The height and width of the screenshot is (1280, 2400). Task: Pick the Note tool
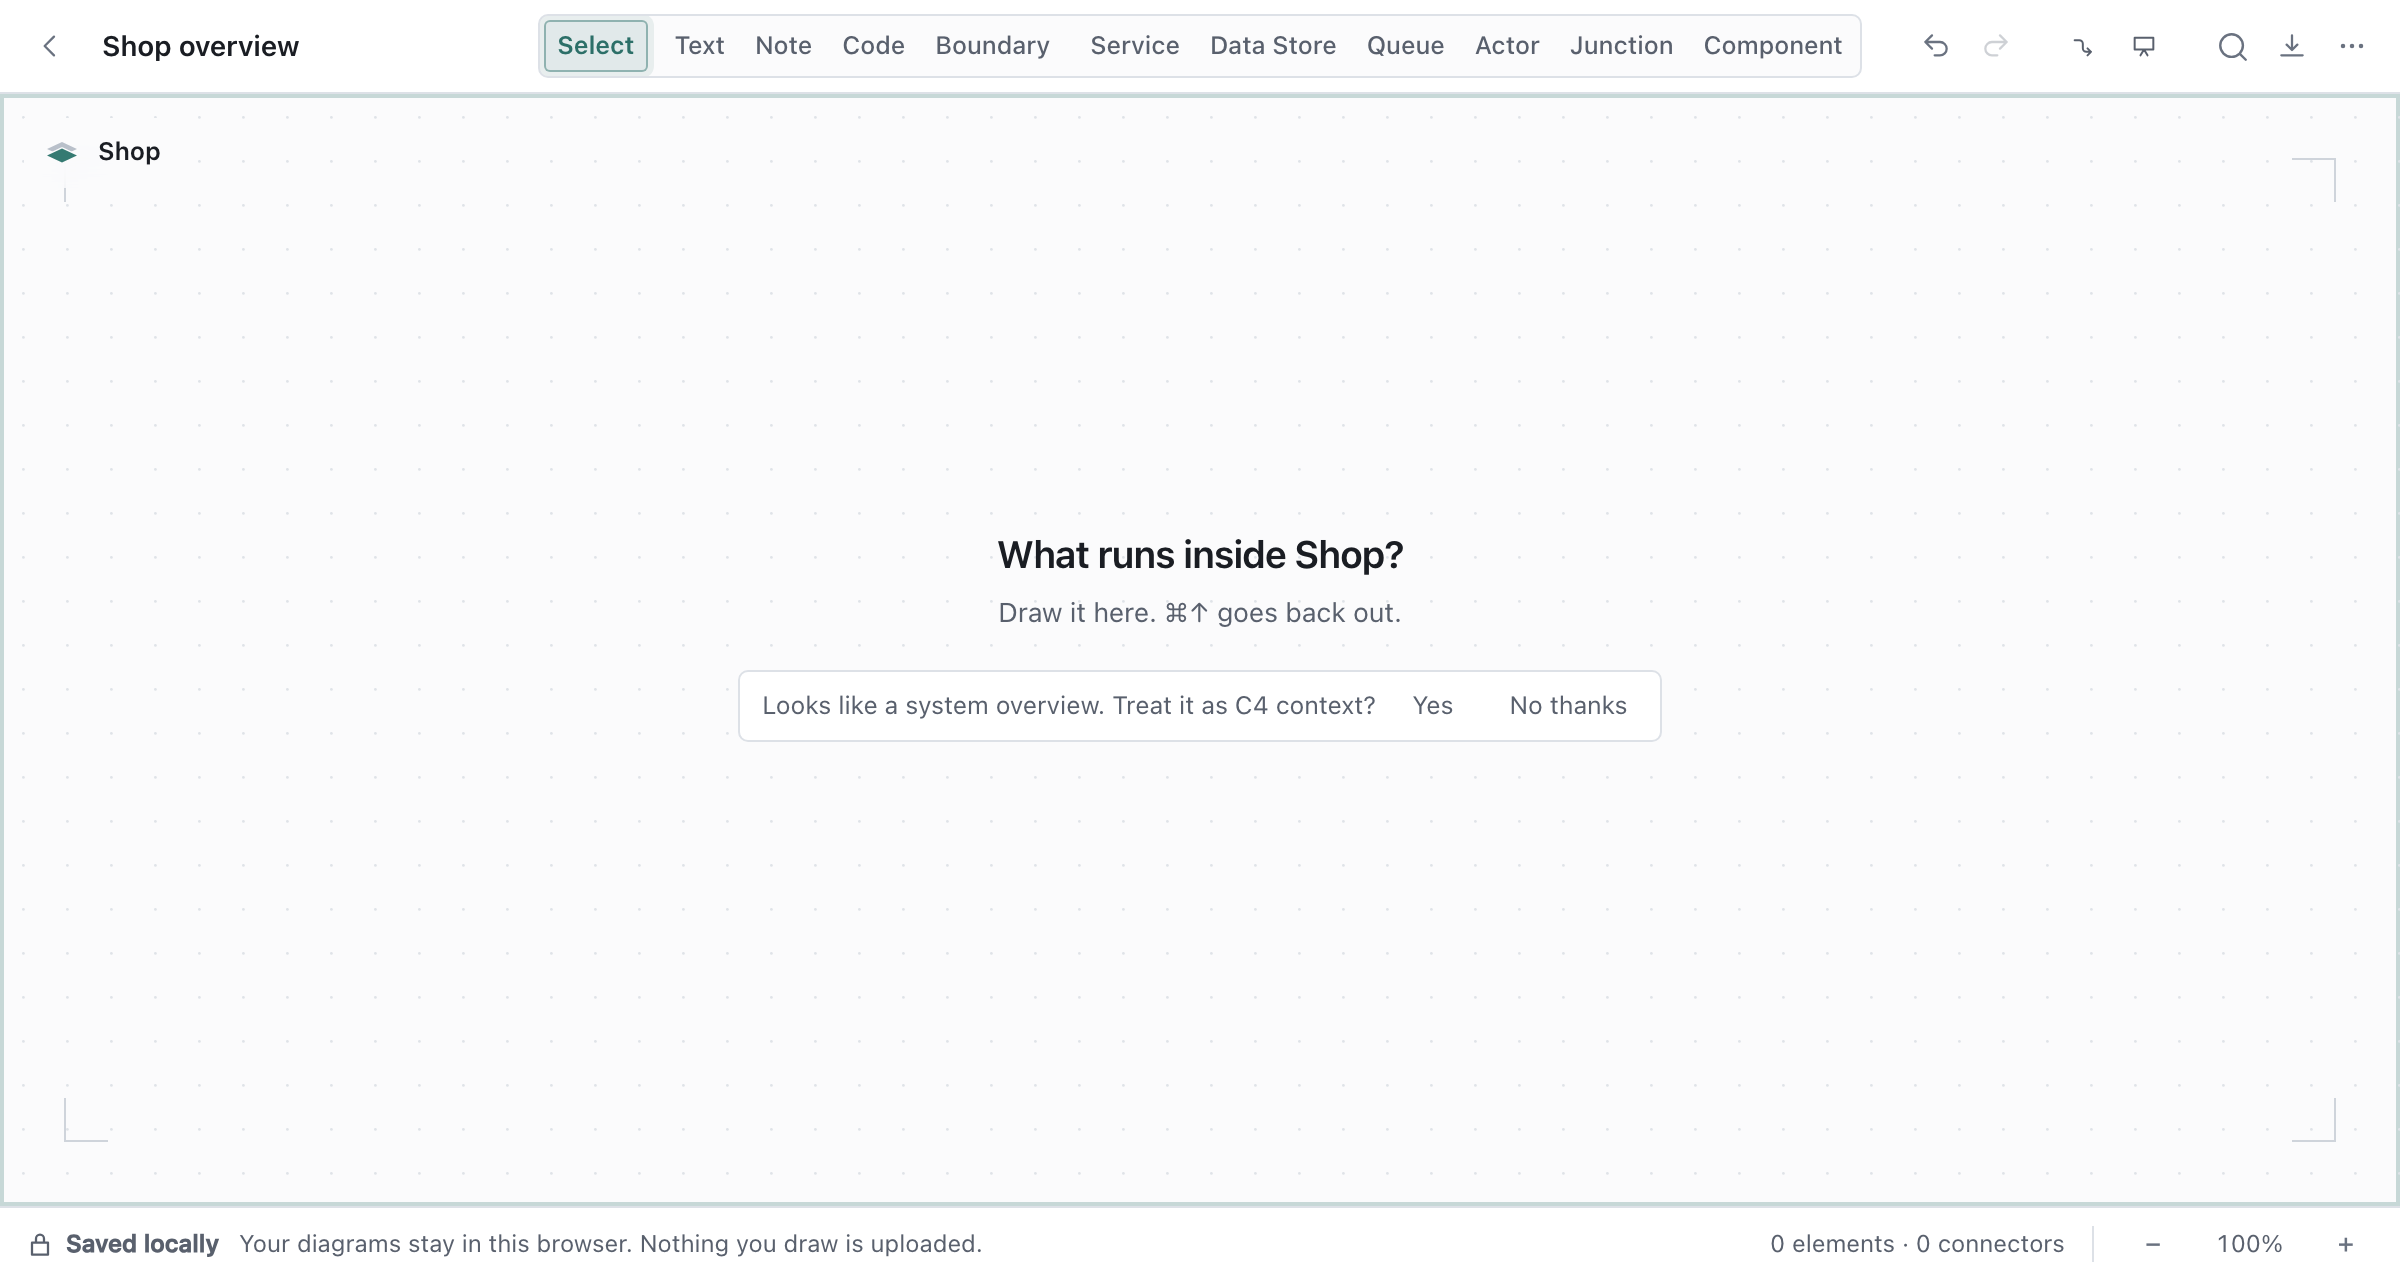click(783, 46)
